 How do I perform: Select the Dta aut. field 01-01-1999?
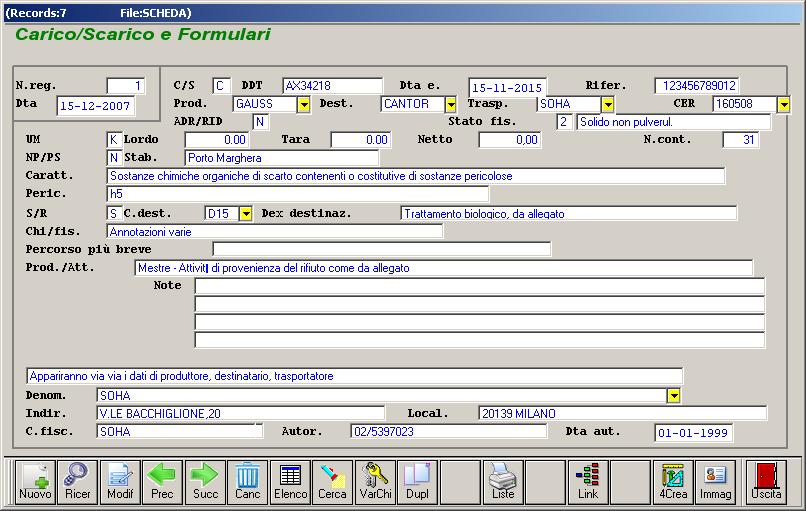[693, 433]
